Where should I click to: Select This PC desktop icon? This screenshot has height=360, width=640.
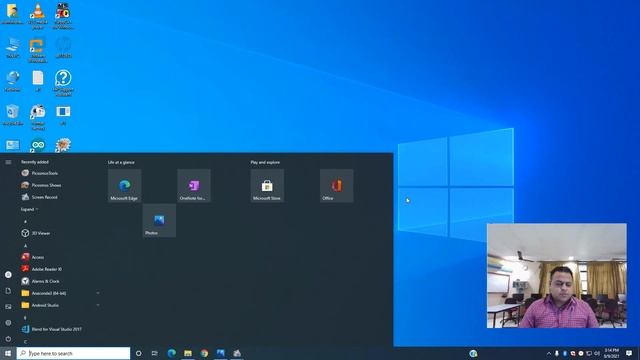coord(13,47)
